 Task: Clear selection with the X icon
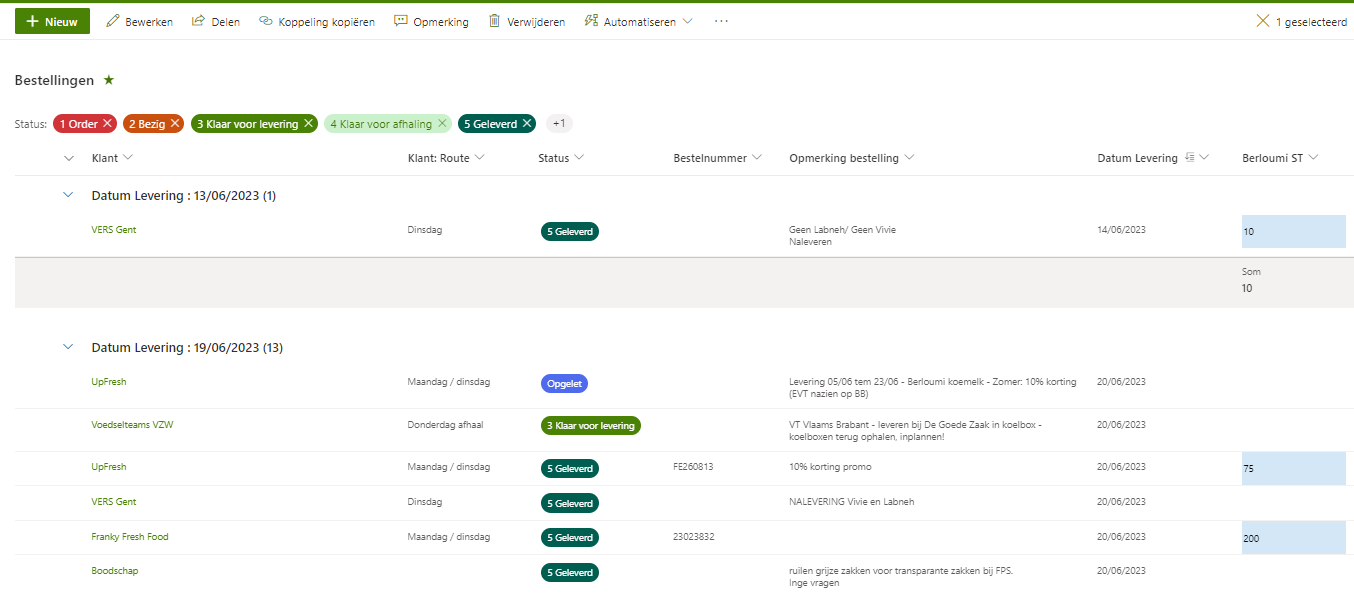point(1262,21)
